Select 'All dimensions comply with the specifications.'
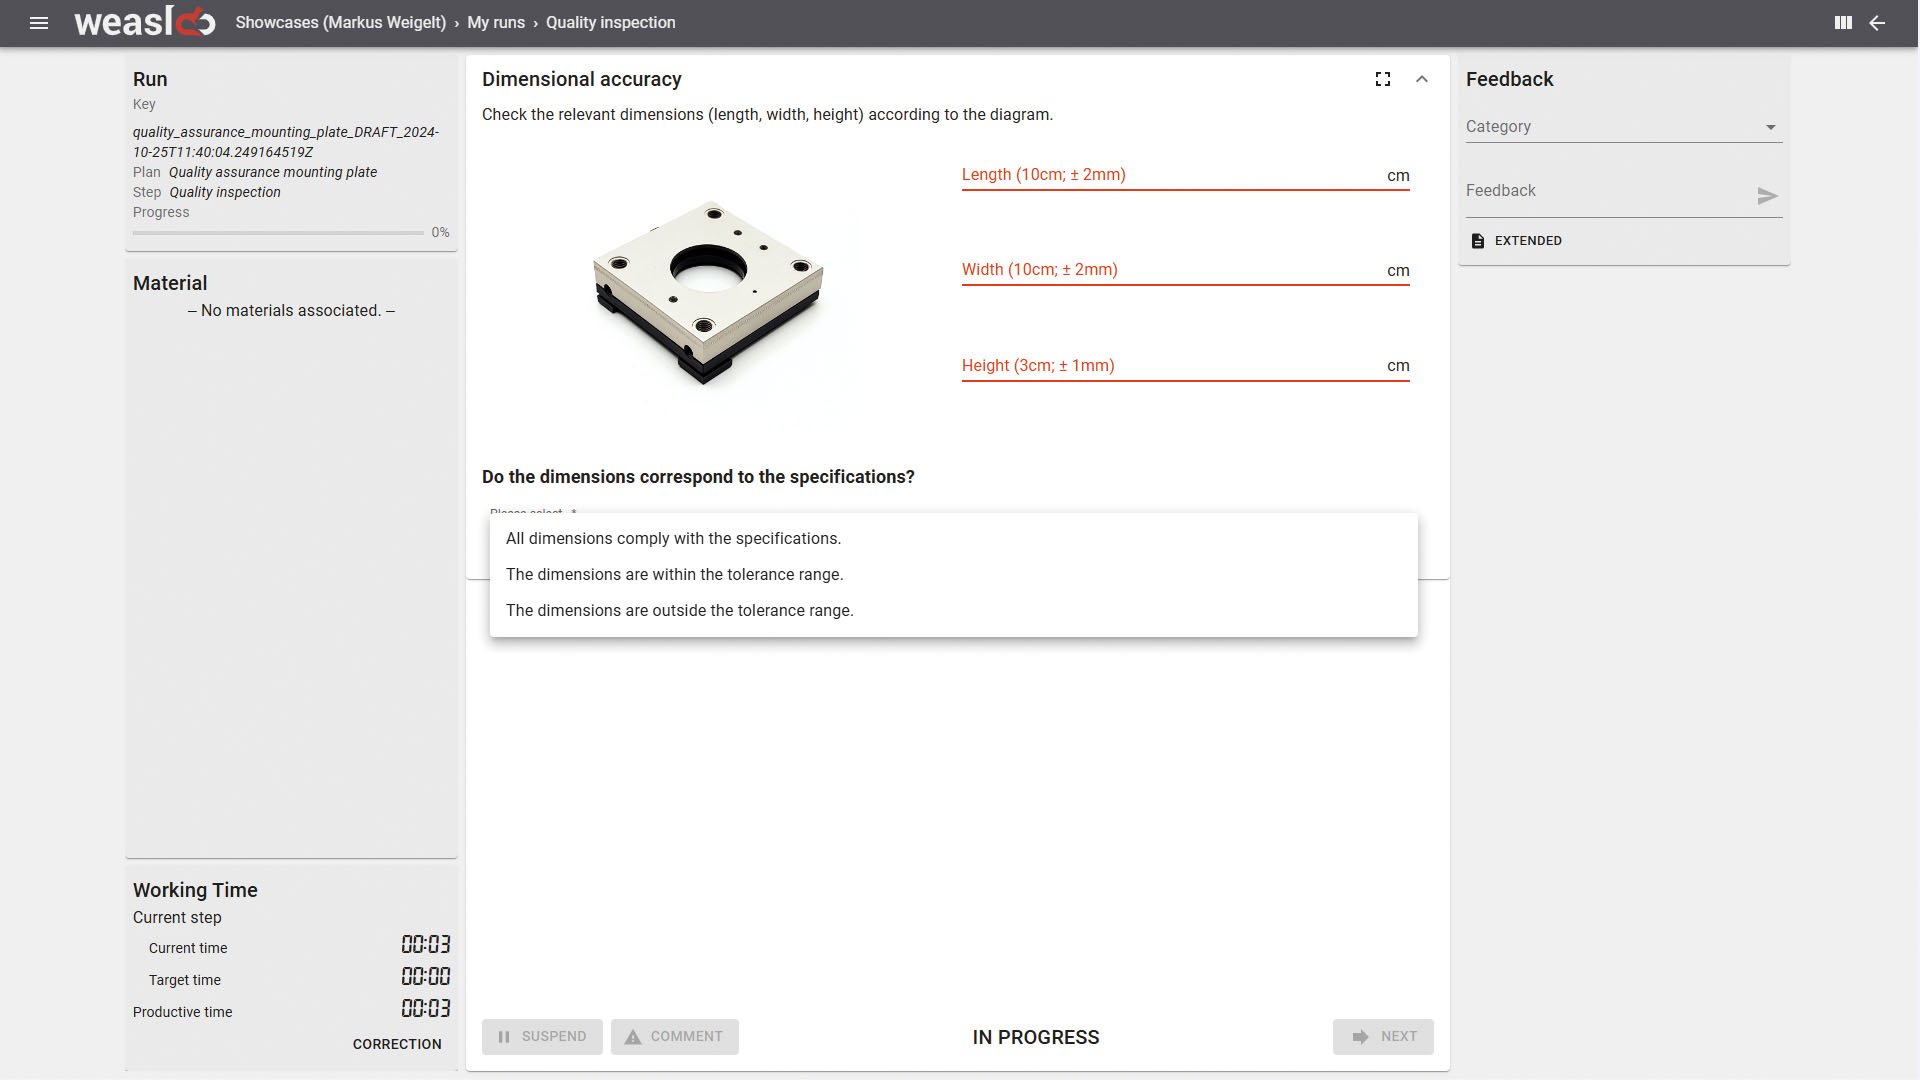 point(674,538)
